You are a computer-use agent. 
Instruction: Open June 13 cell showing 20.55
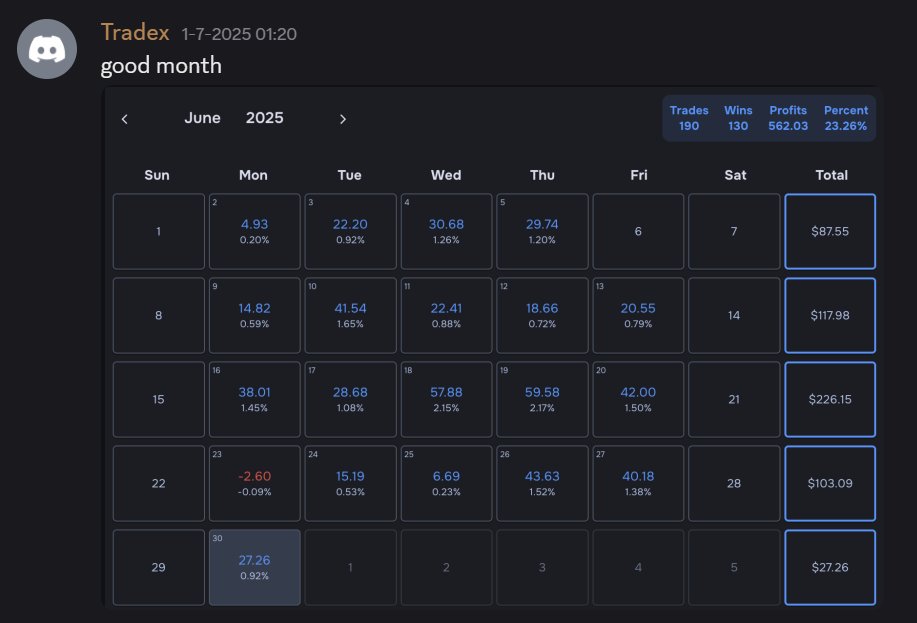coord(638,315)
